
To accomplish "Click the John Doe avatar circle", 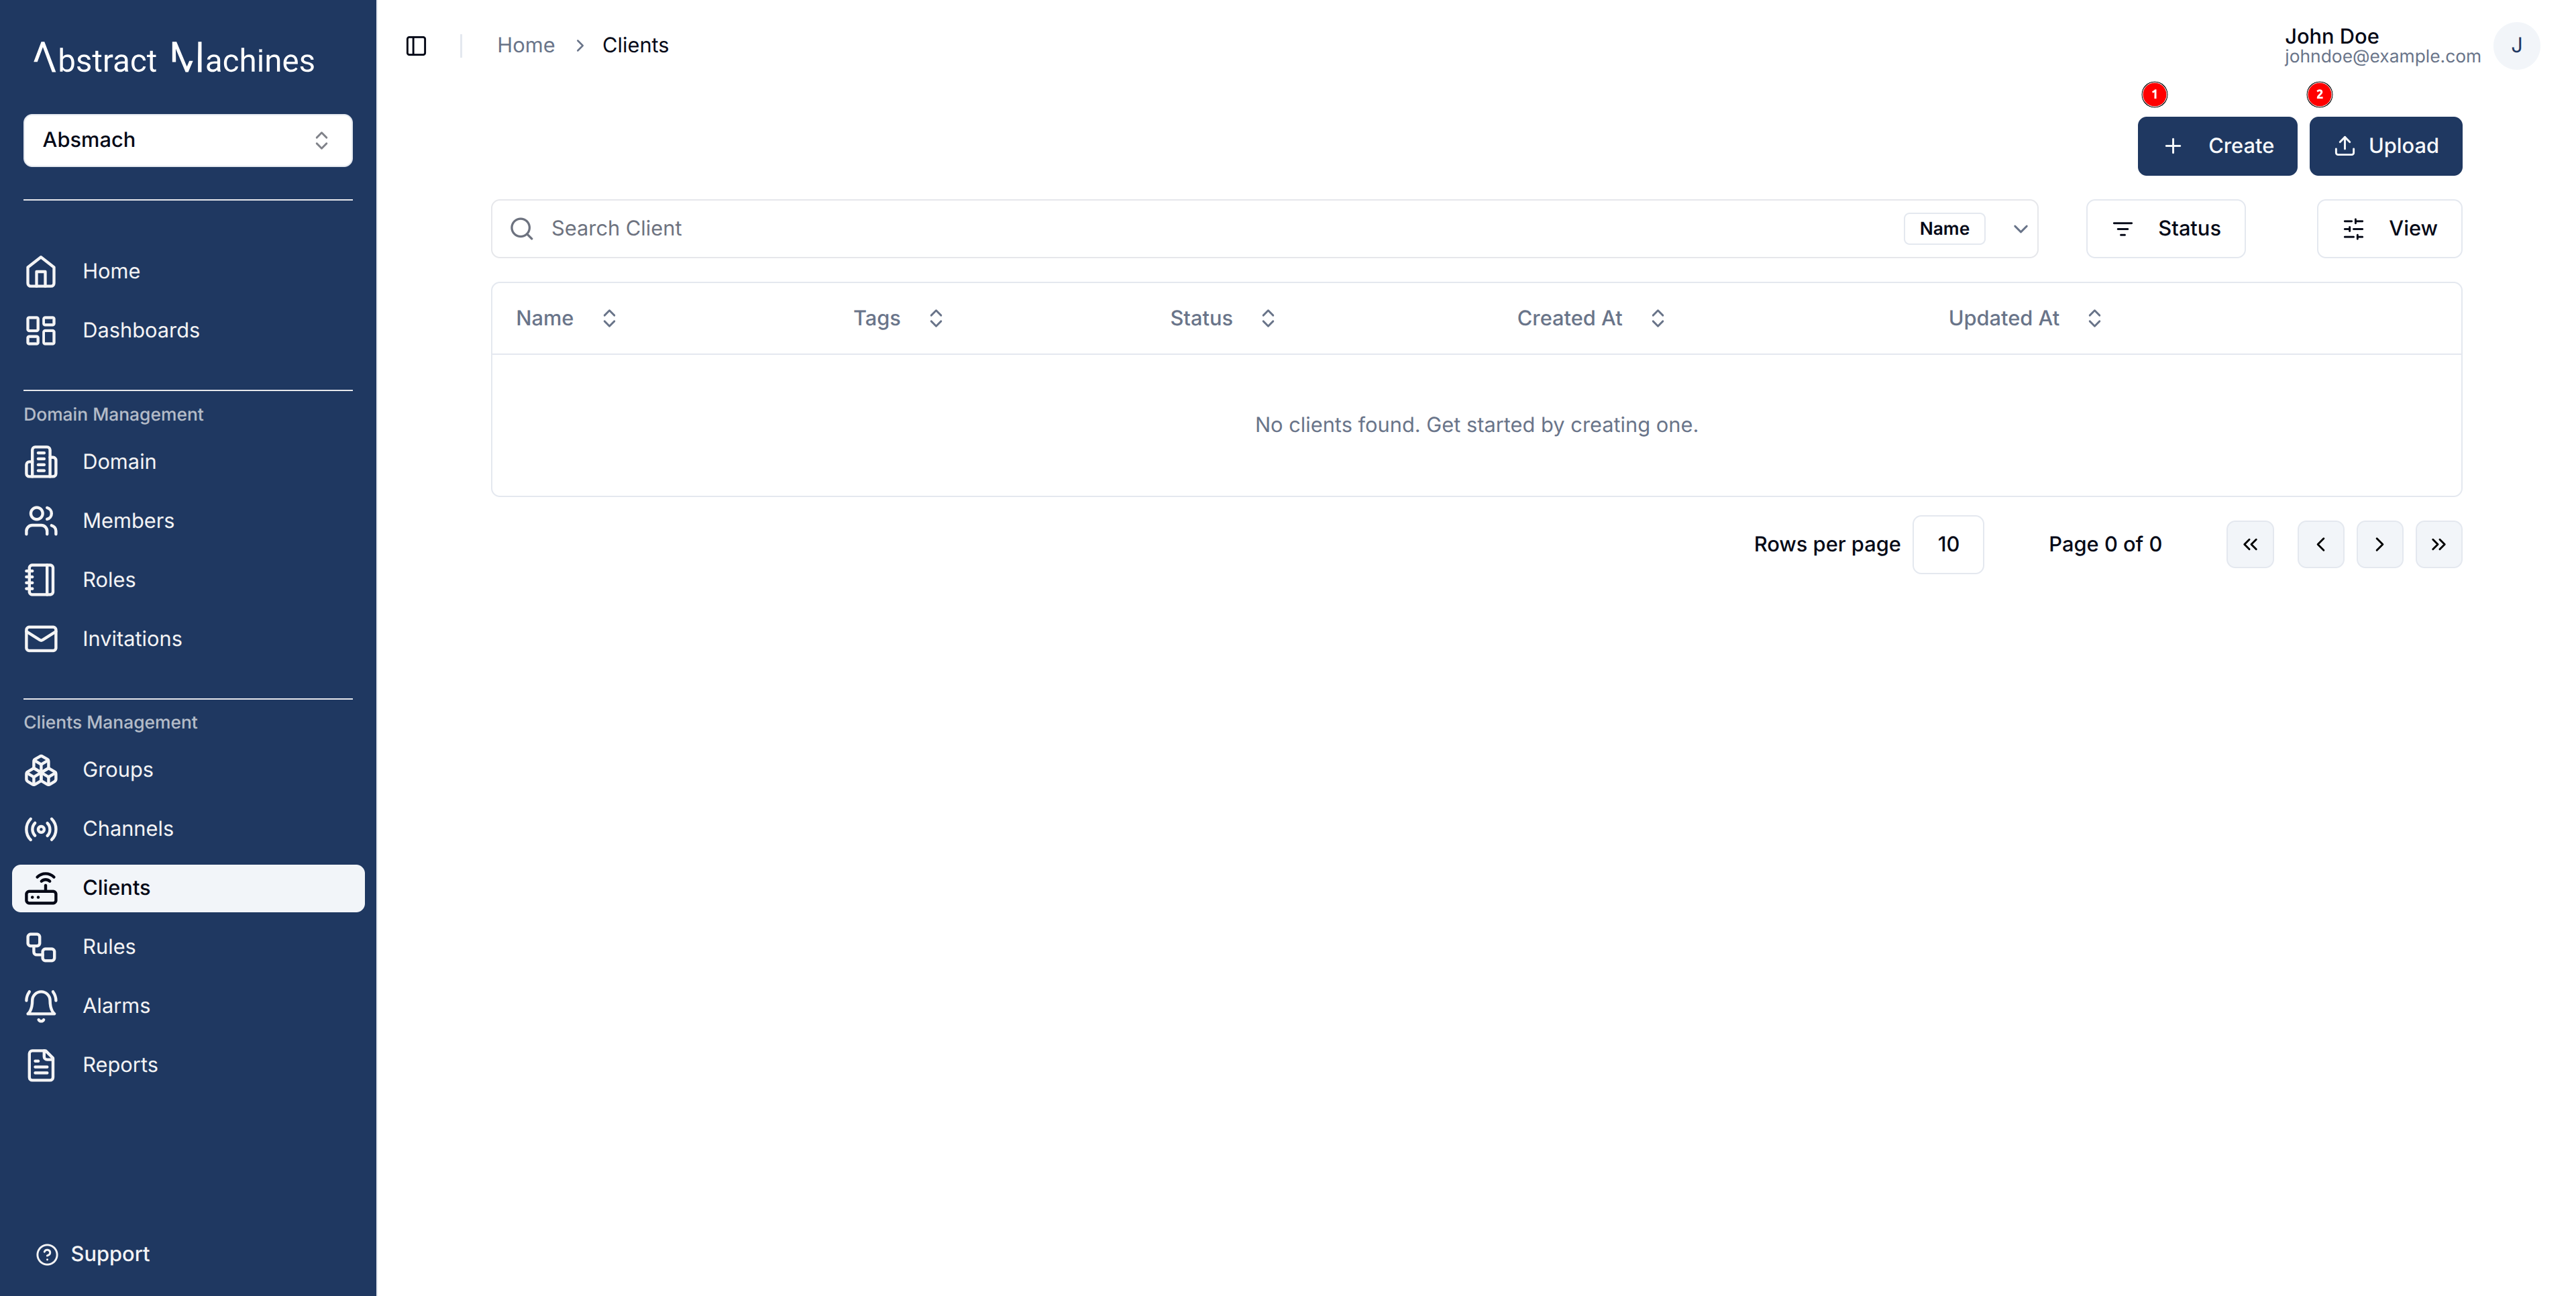I will [2516, 46].
